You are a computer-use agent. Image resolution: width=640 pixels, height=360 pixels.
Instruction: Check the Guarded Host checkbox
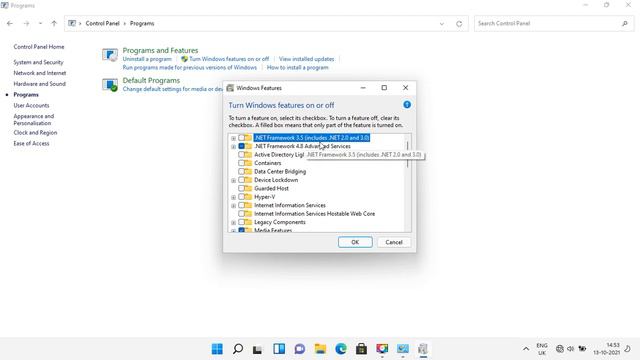(x=241, y=189)
